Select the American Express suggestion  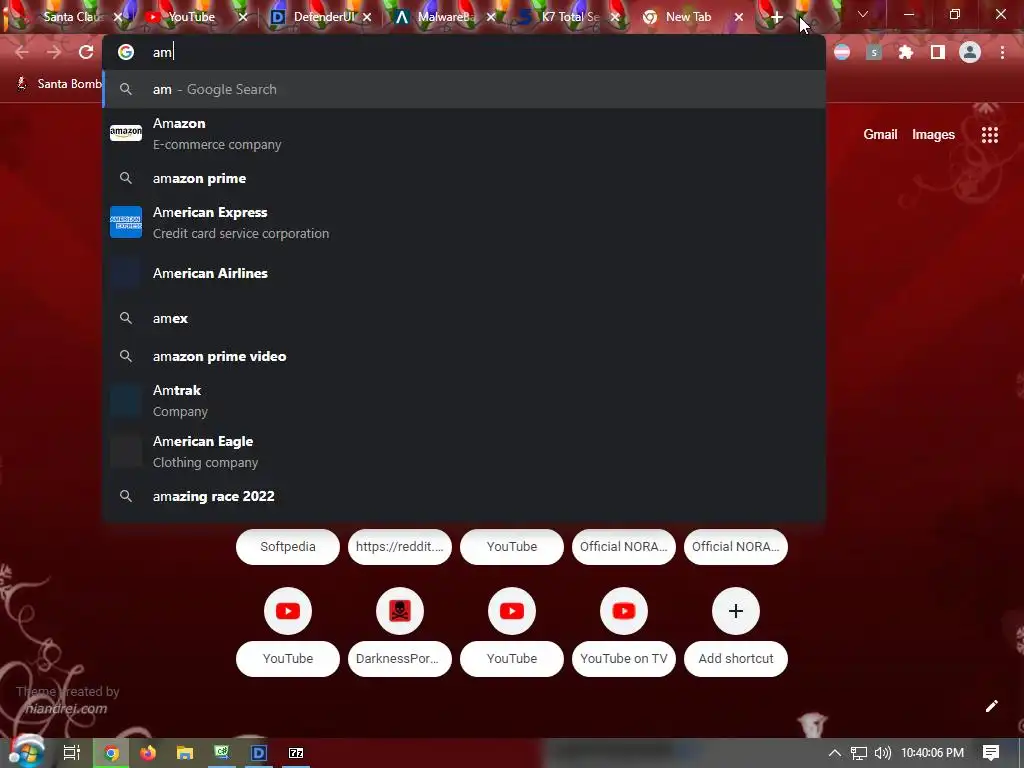(464, 223)
